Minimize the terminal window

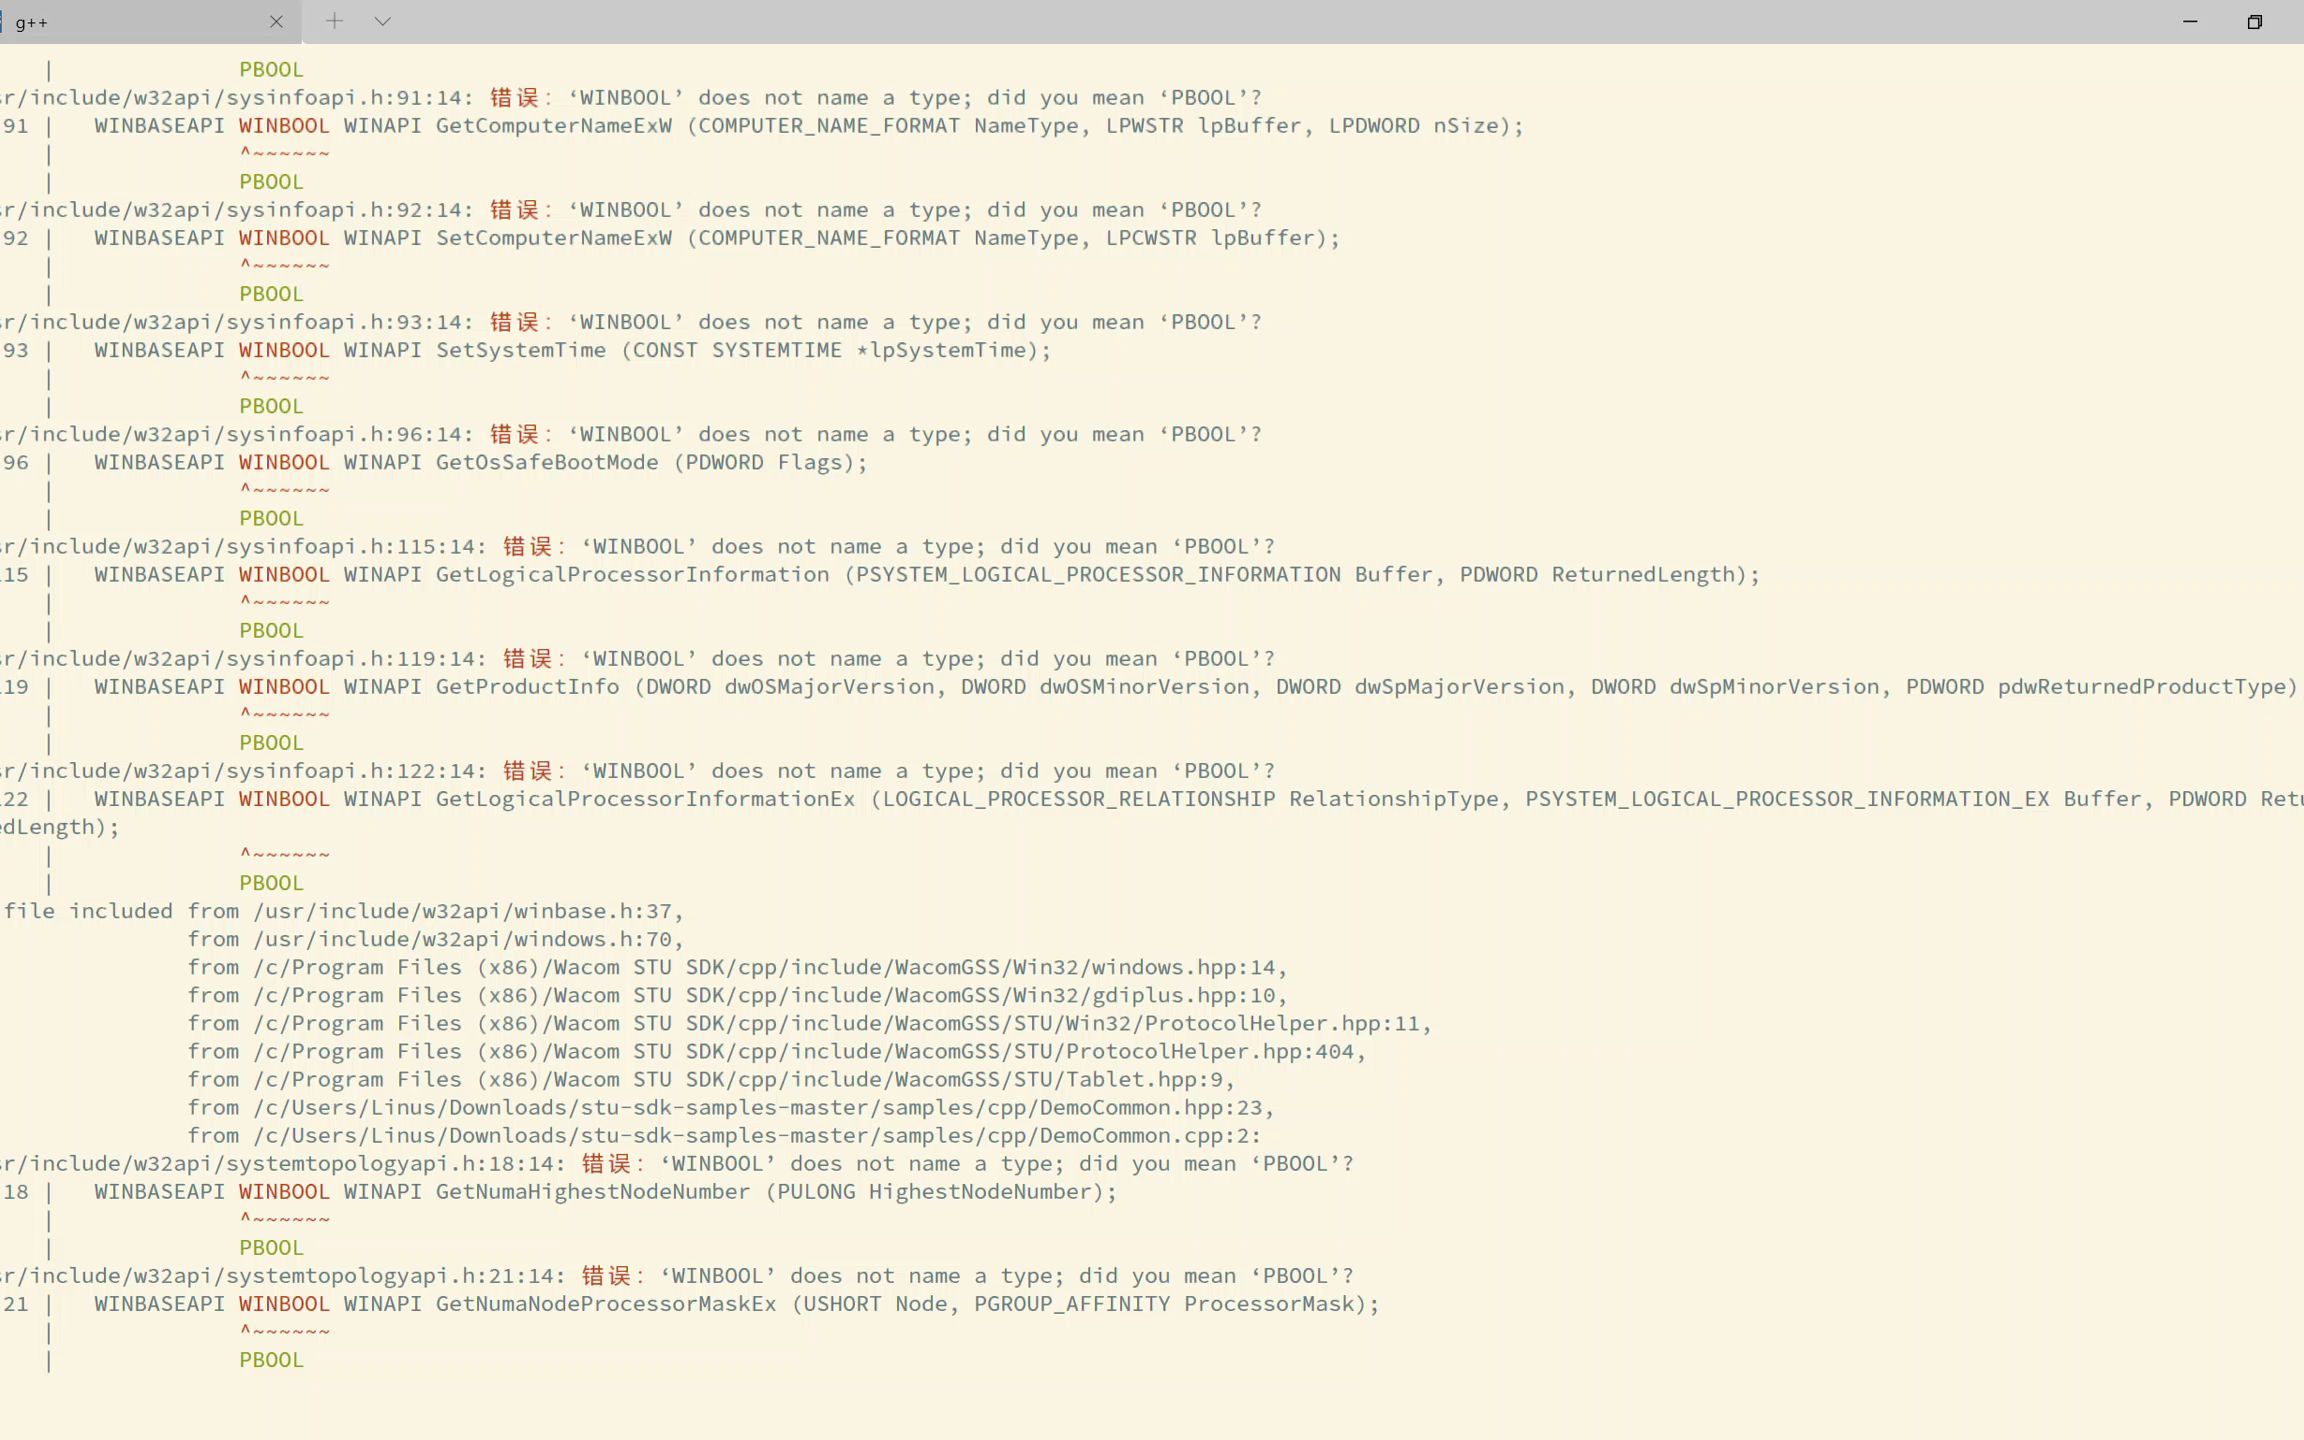2189,21
